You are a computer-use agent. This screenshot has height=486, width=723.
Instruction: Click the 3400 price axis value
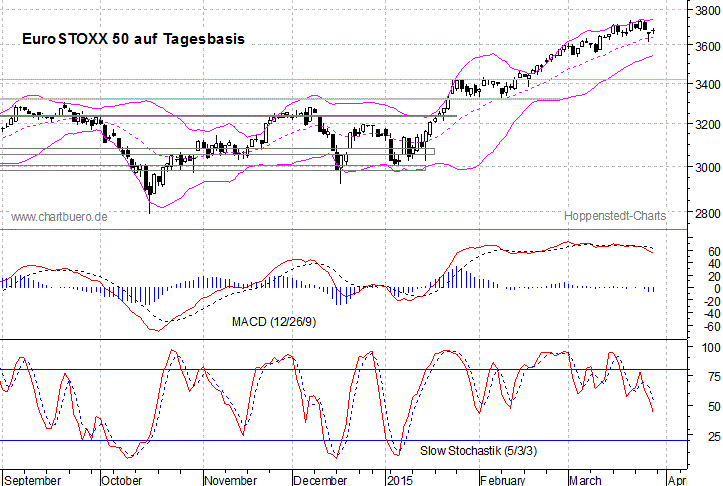708,84
